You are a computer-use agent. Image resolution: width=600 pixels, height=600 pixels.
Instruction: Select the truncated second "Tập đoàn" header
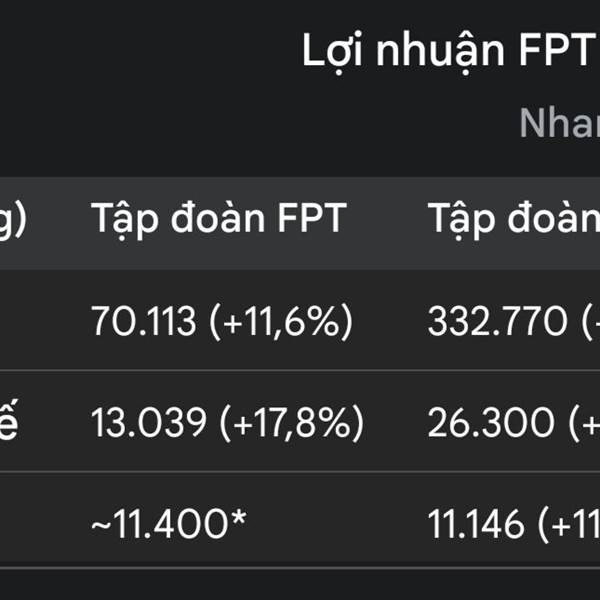pyautogui.click(x=513, y=218)
